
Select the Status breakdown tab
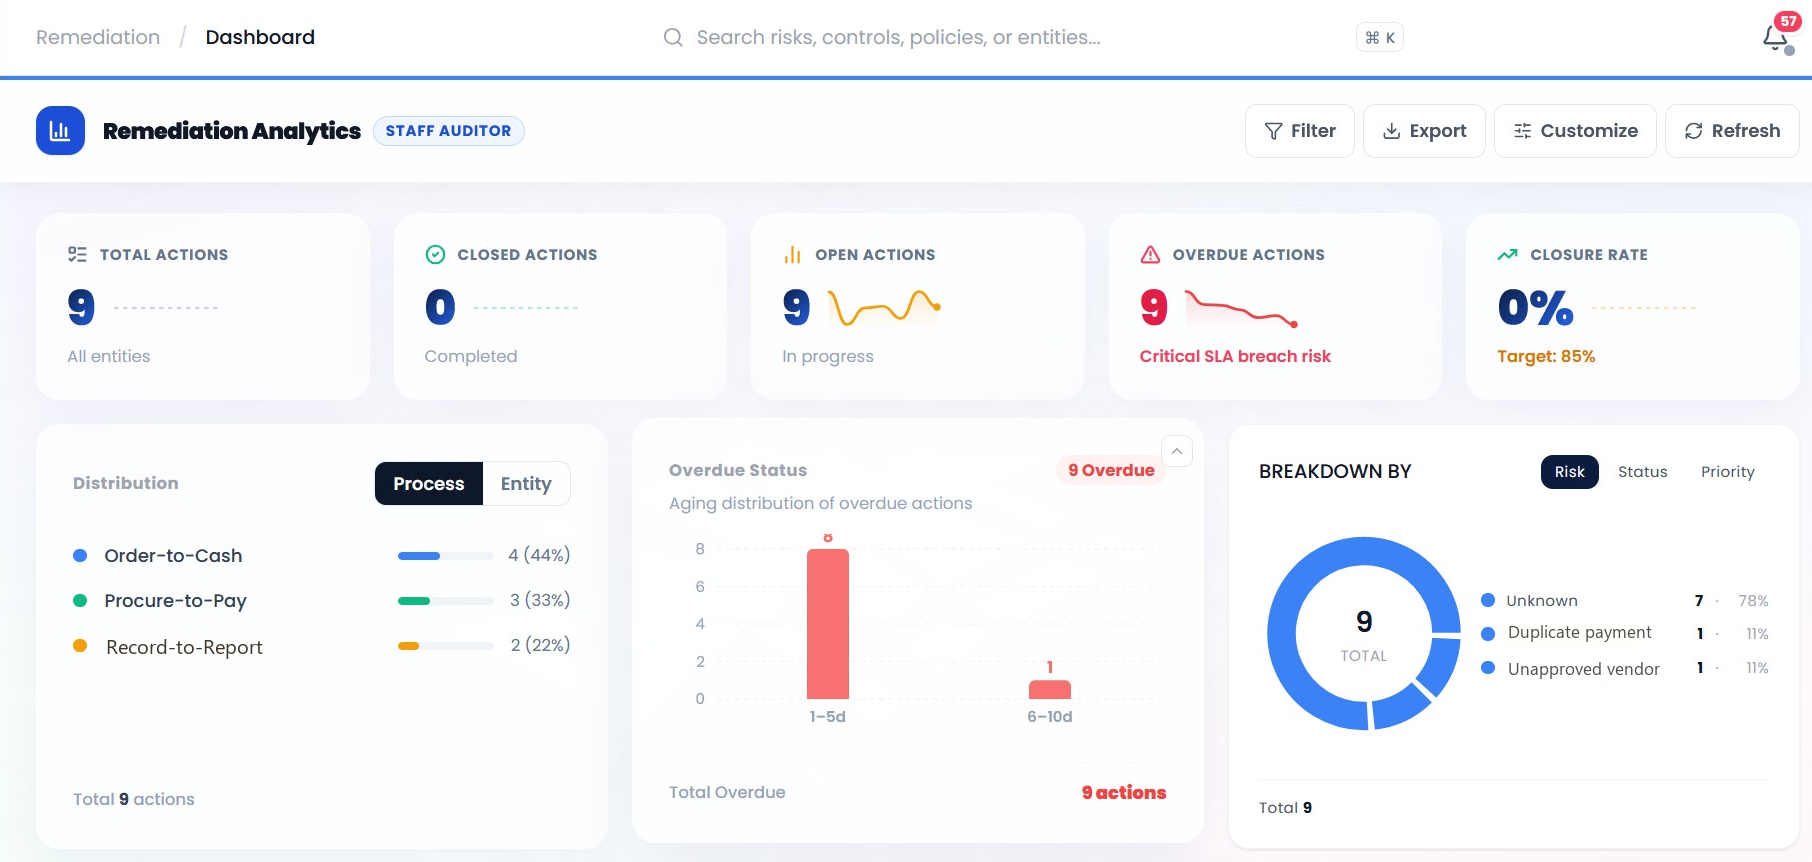point(1643,472)
